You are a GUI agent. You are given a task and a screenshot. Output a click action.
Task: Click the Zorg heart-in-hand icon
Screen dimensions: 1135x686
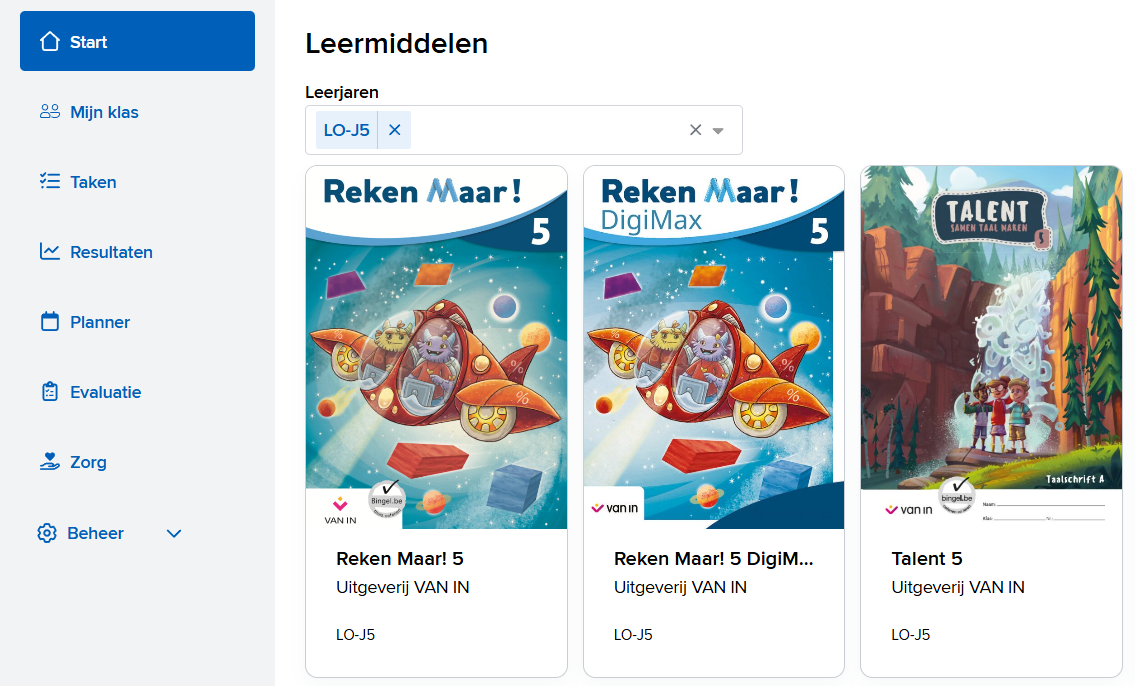(x=50, y=462)
